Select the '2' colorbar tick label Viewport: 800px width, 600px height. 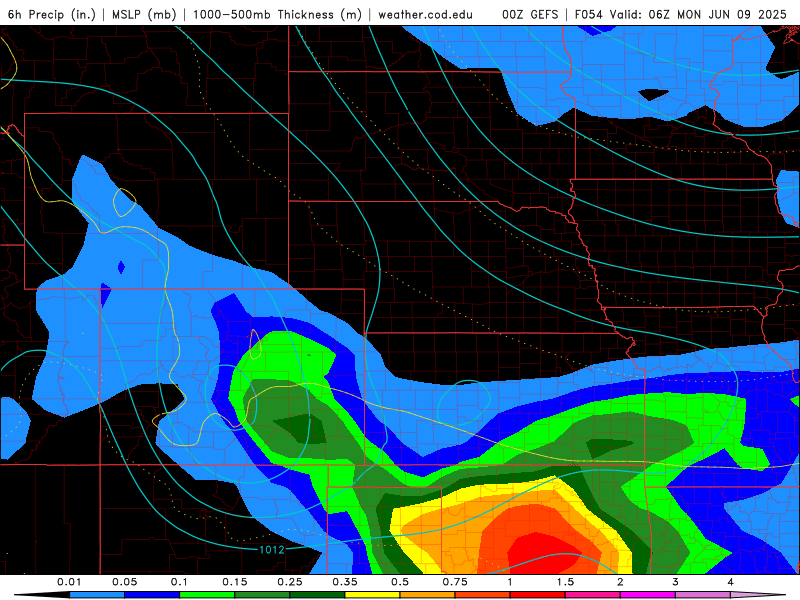point(620,582)
